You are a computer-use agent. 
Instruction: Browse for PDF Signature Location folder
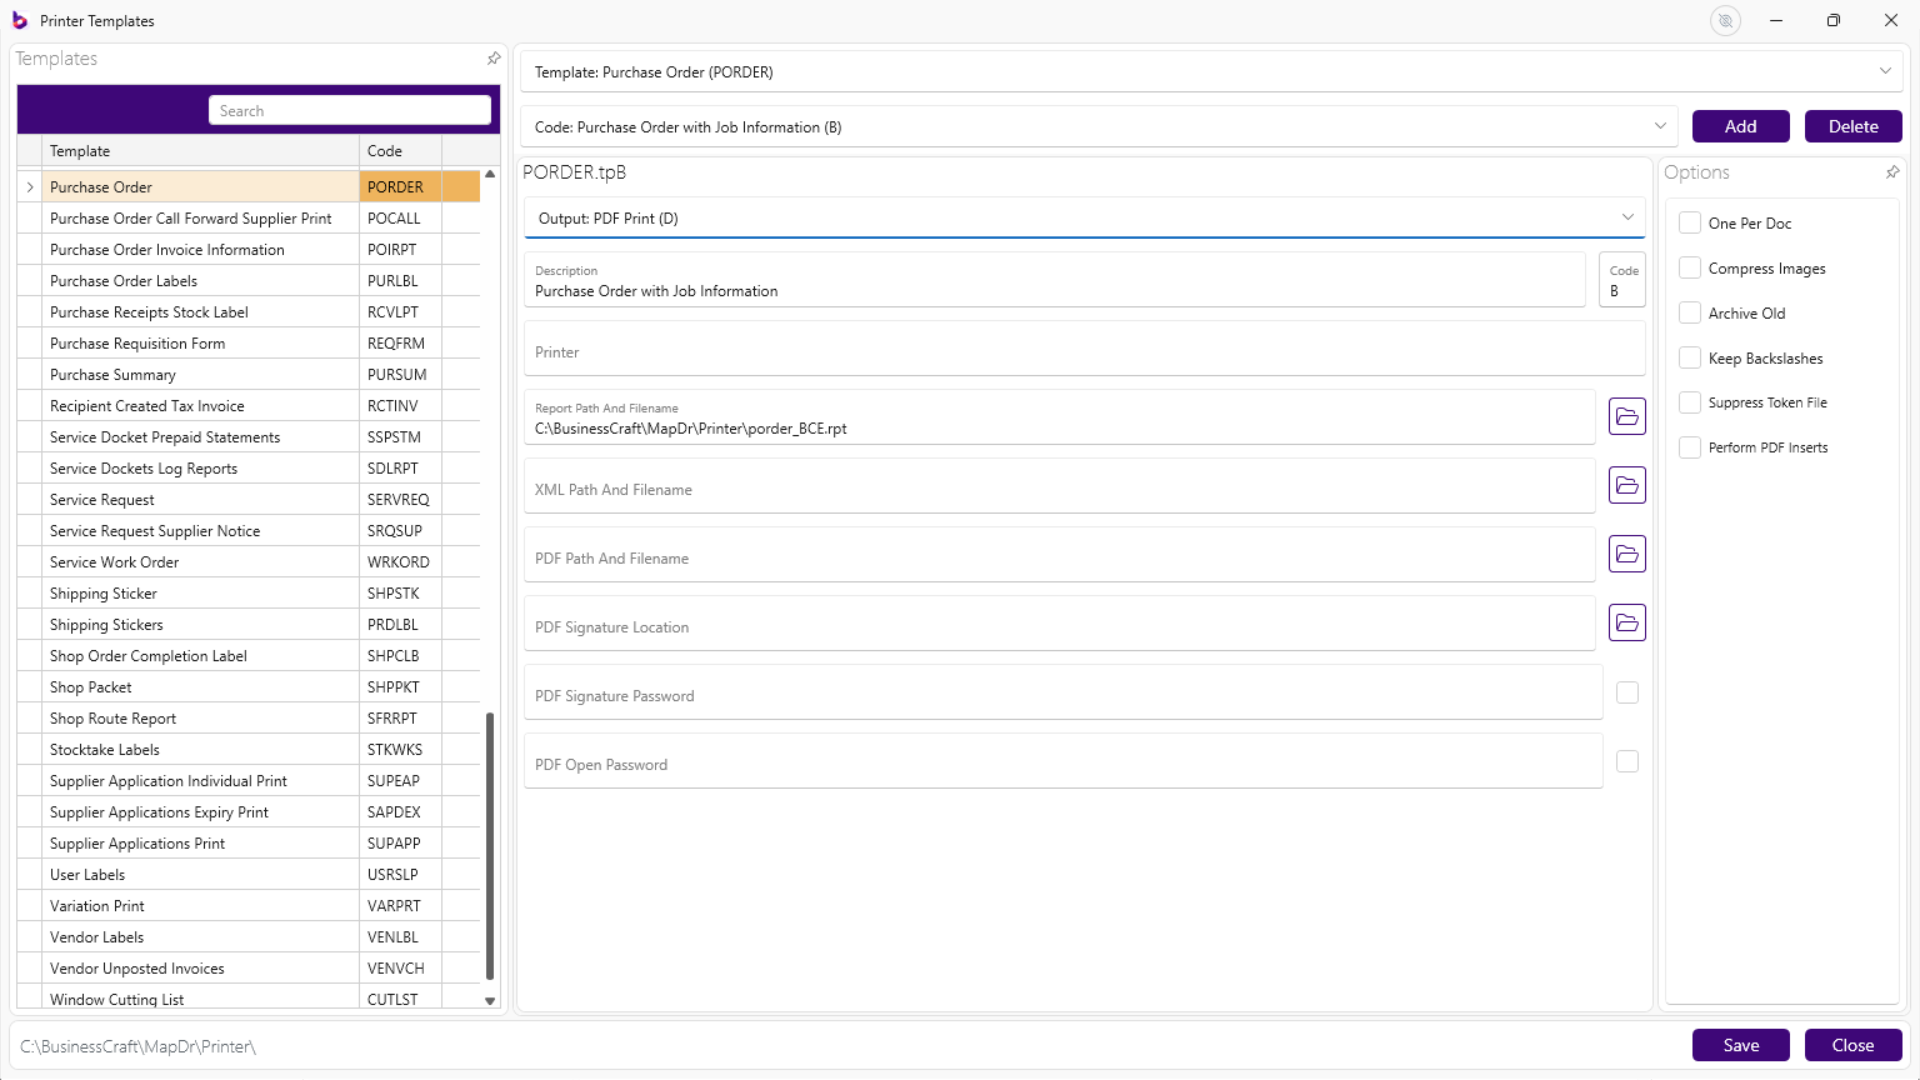(1626, 623)
